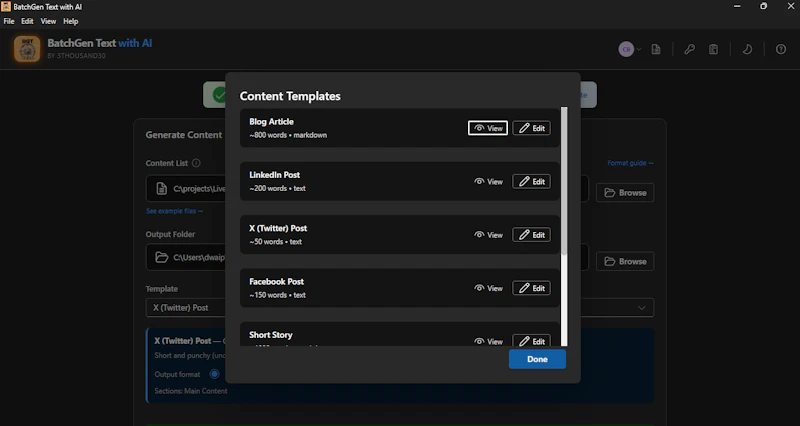This screenshot has width=800, height=426.
Task: Click the BatchGen Text app logo
Action: pos(27,49)
